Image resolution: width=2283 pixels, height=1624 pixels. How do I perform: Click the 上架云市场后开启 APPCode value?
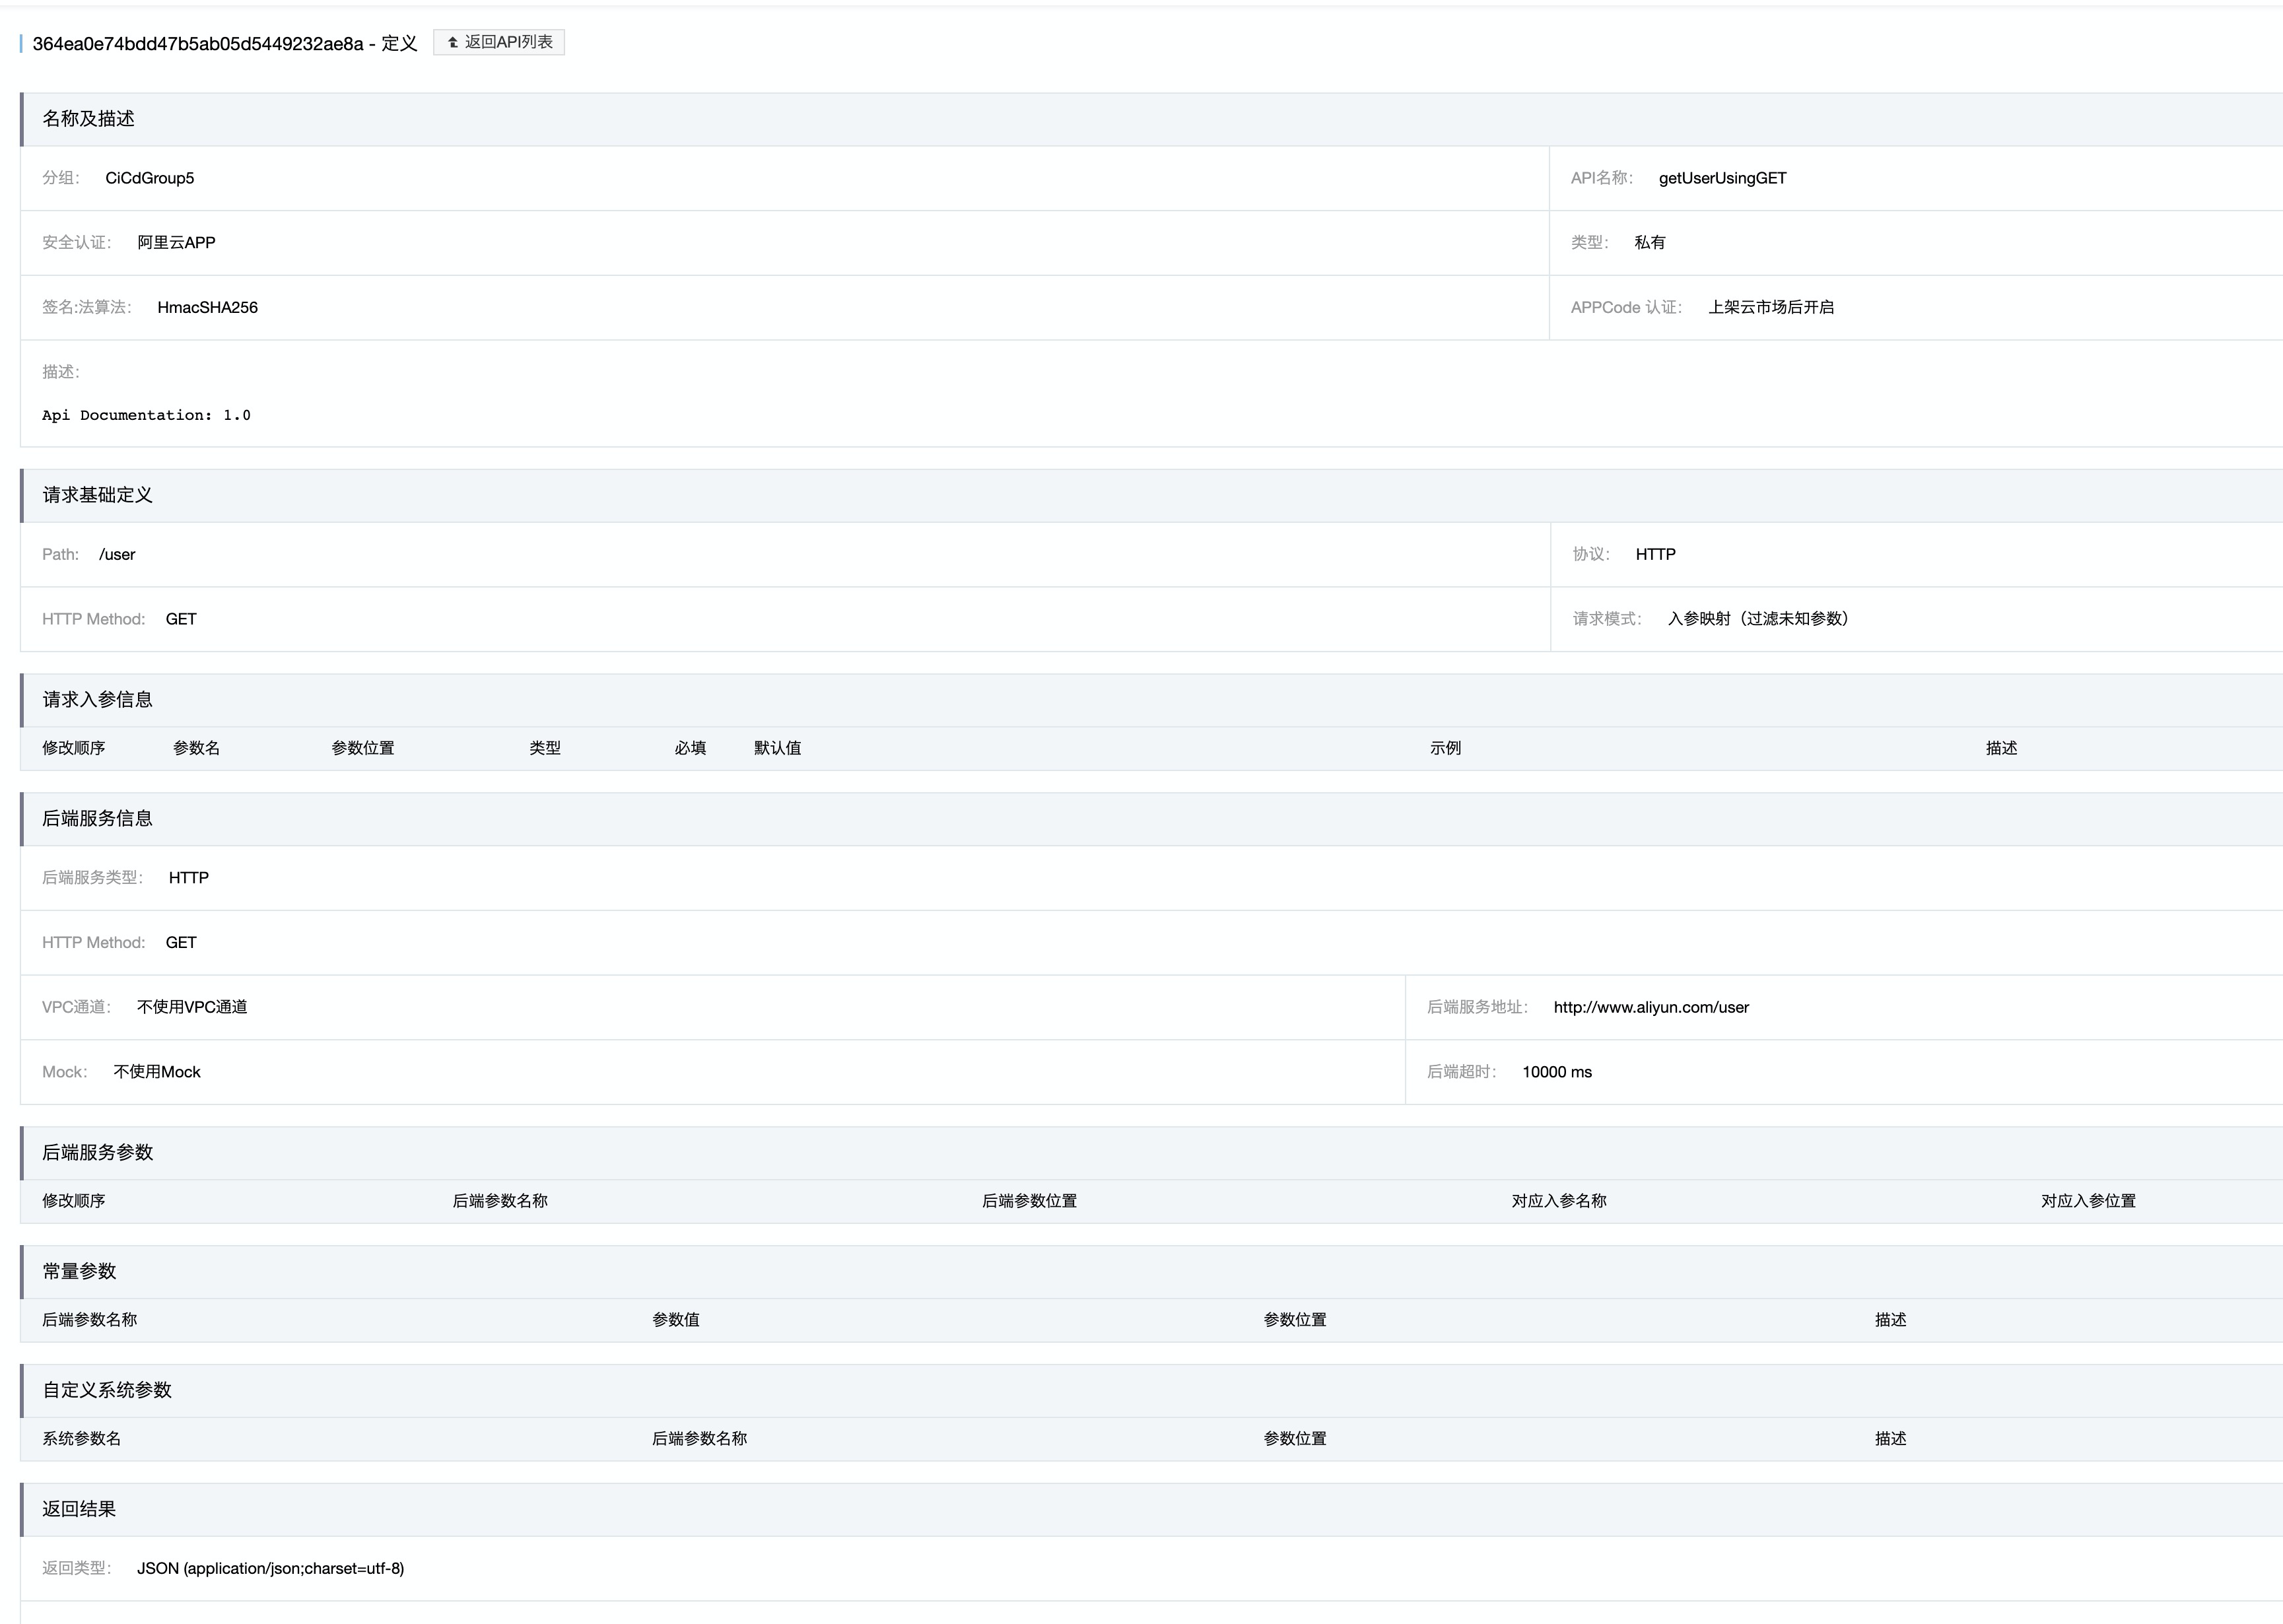[1771, 307]
